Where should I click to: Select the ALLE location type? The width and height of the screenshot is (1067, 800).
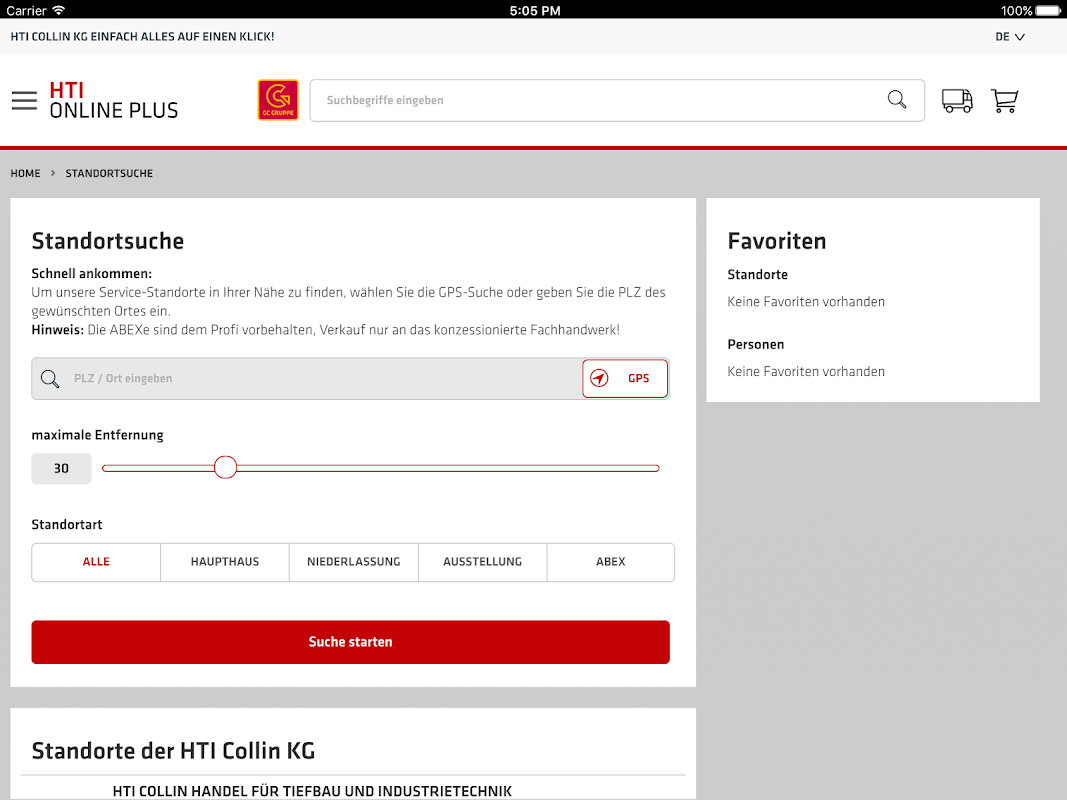[x=96, y=562]
